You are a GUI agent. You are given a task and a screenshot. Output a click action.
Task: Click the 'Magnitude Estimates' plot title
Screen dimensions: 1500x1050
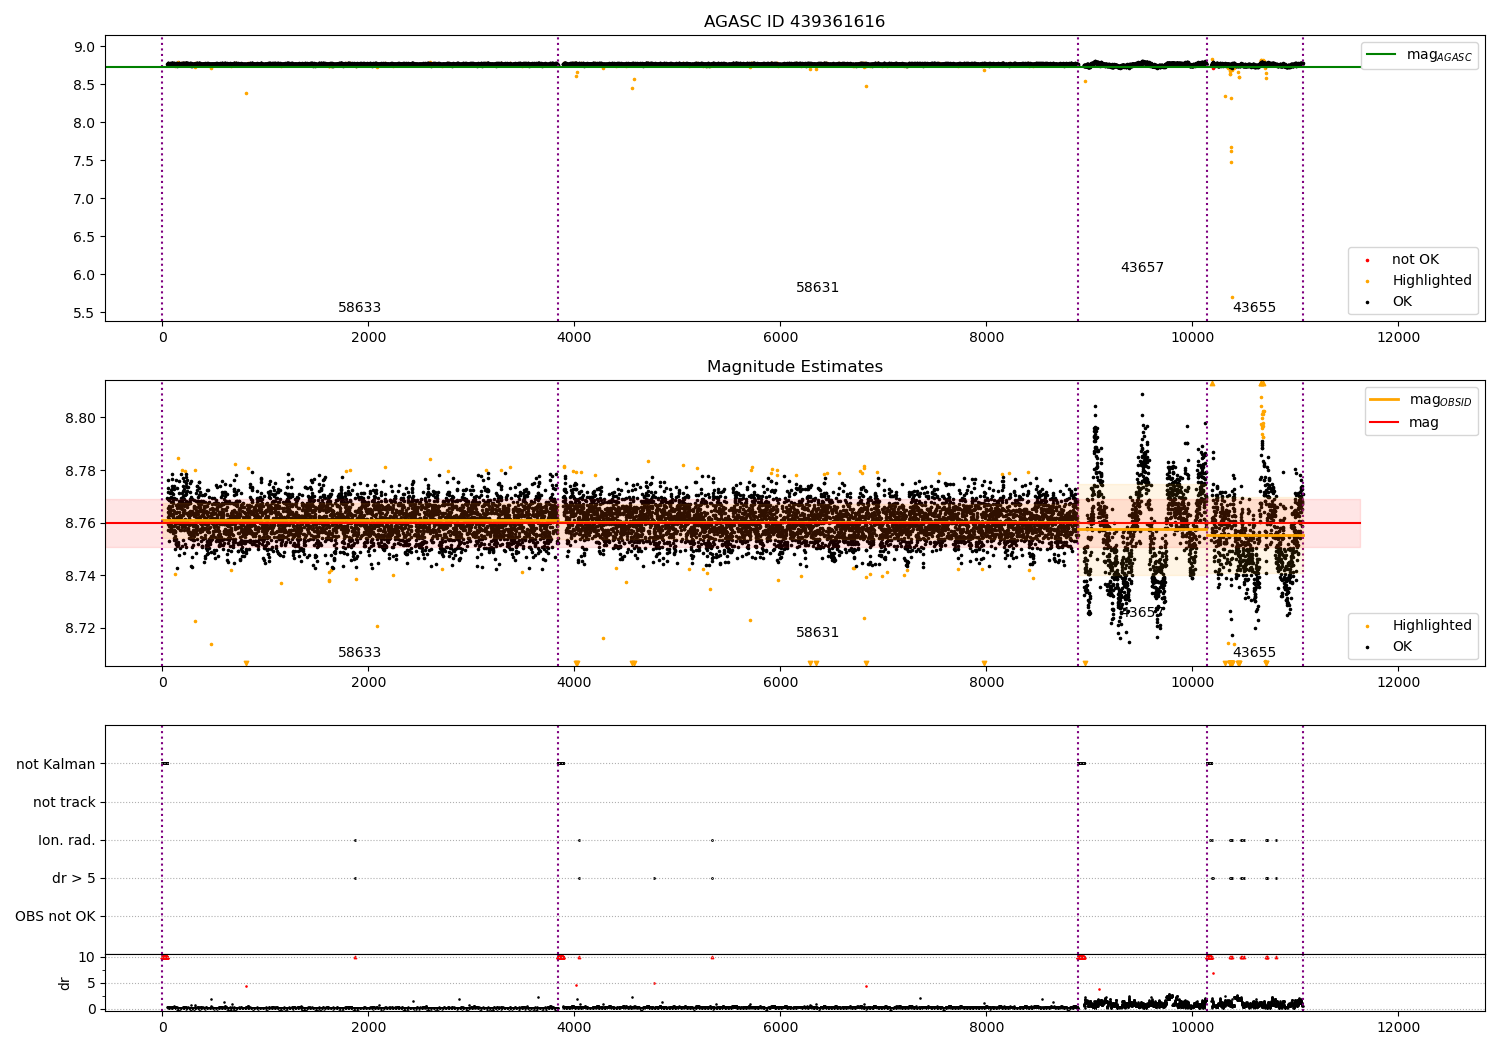click(x=794, y=367)
